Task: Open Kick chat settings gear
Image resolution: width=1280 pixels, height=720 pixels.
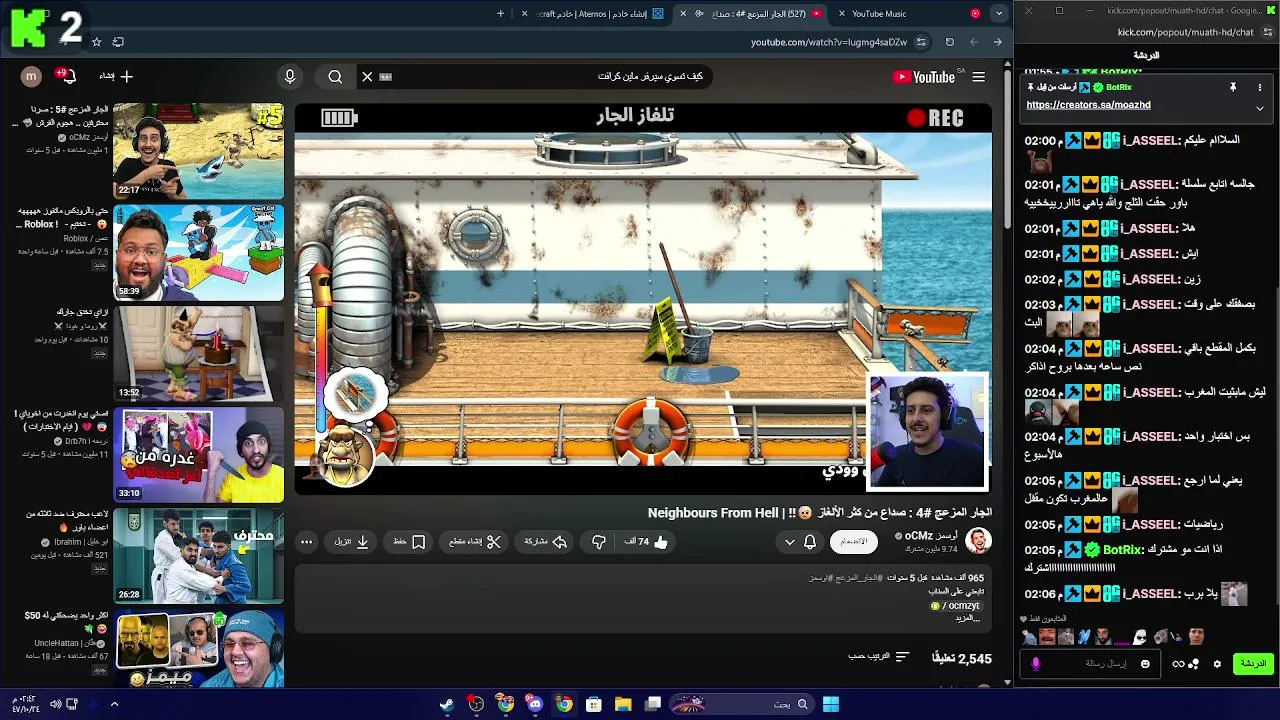Action: (1217, 664)
